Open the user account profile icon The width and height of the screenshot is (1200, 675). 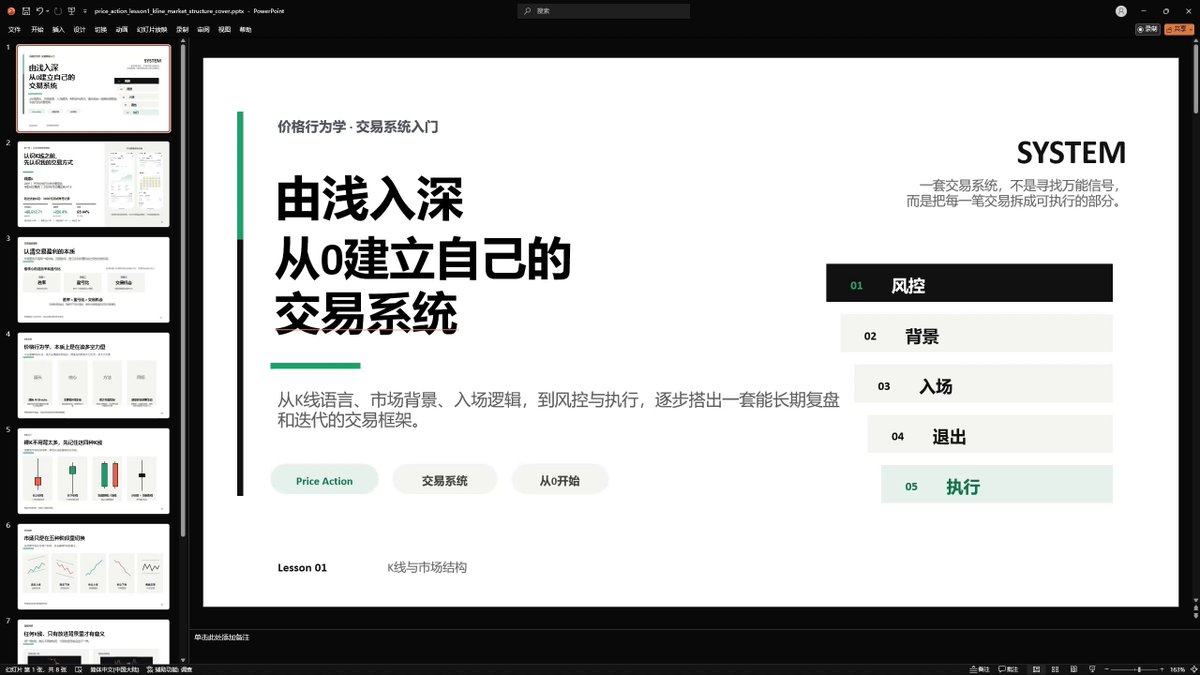1122,11
